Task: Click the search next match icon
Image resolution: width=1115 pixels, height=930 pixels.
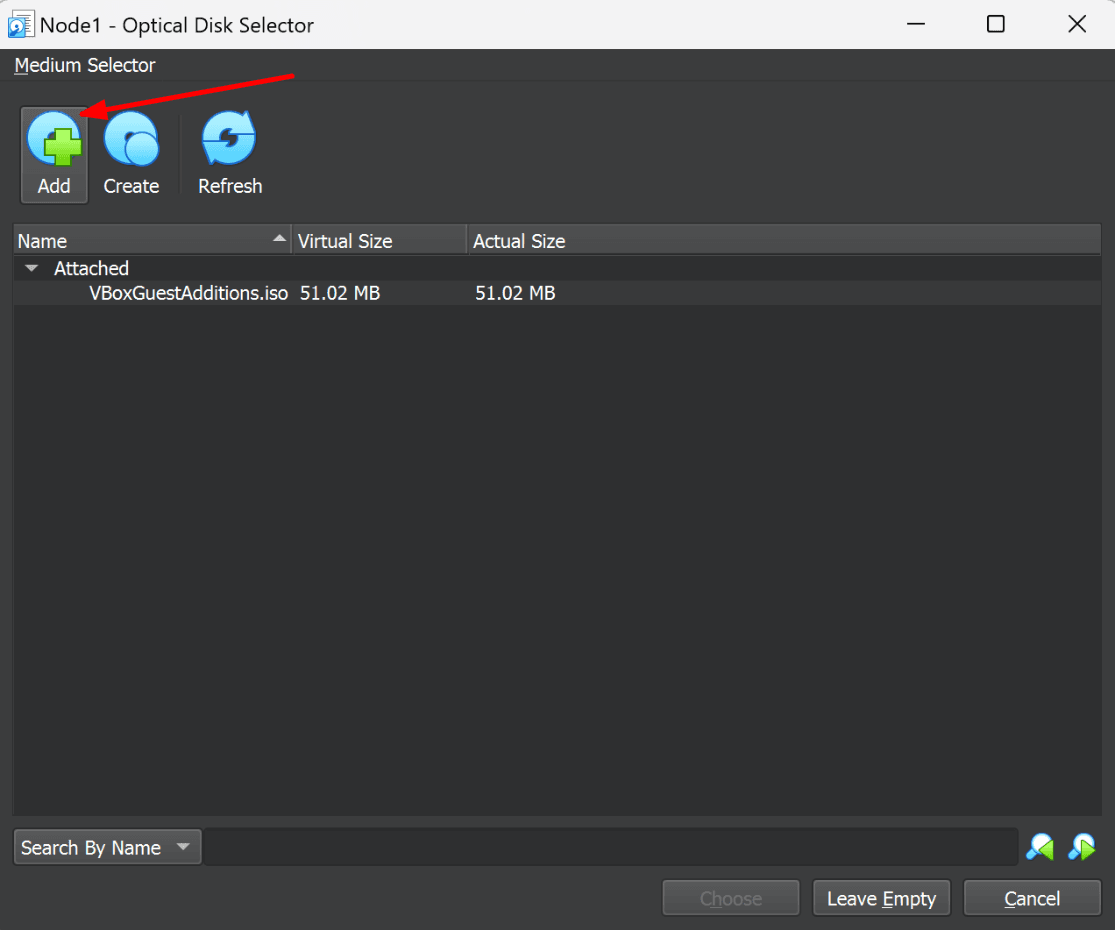Action: click(x=1081, y=847)
